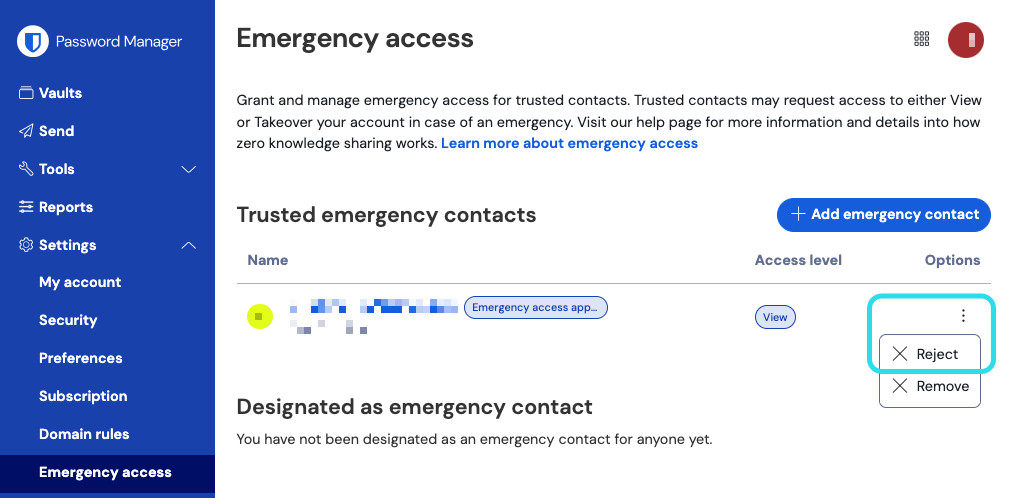This screenshot has width=1012, height=498.
Task: Collapse the Settings submenu chevron
Action: [x=188, y=245]
